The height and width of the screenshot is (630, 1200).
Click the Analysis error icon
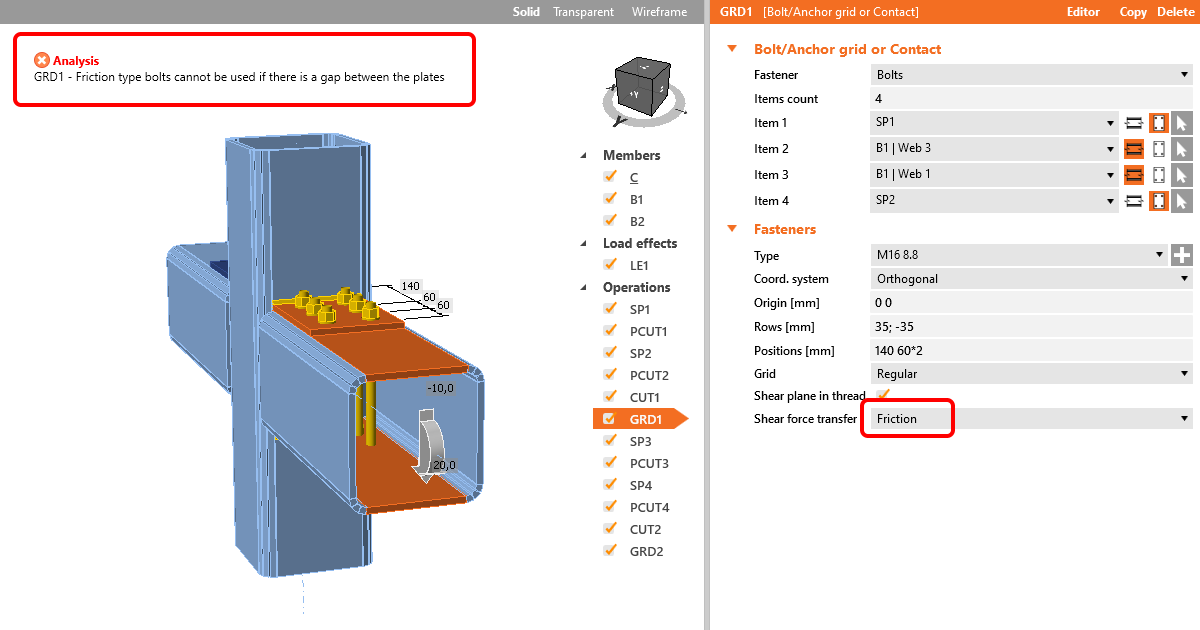pyautogui.click(x=41, y=60)
